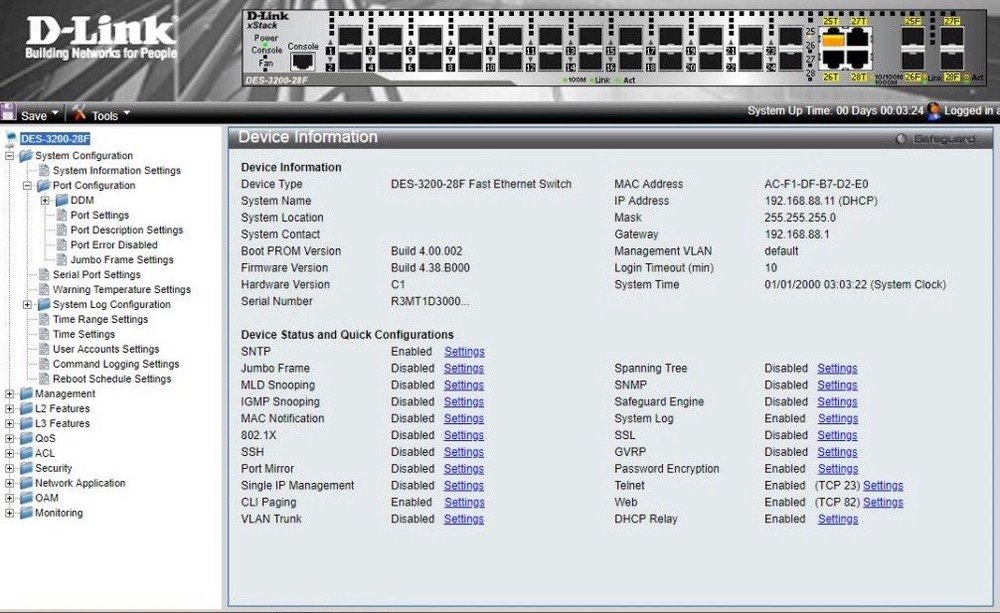The image size is (1000, 613).
Task: Click the Console port on the switch image
Action: [303, 62]
